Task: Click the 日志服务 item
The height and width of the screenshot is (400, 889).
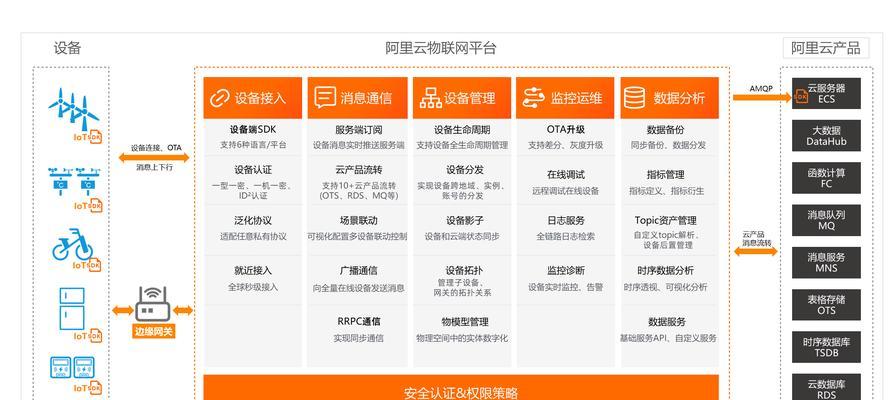Action: pyautogui.click(x=565, y=220)
